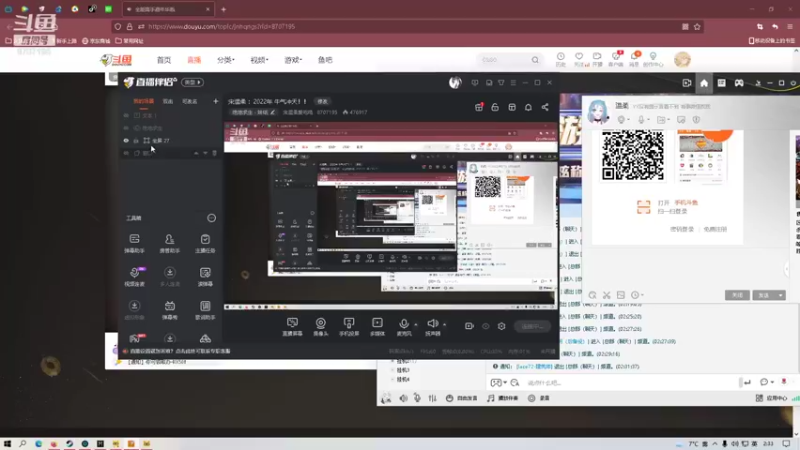Viewport: 800px width, 450px height.
Task: Click the unlock padlock icon in 直播伴侣
Action: coord(495,107)
